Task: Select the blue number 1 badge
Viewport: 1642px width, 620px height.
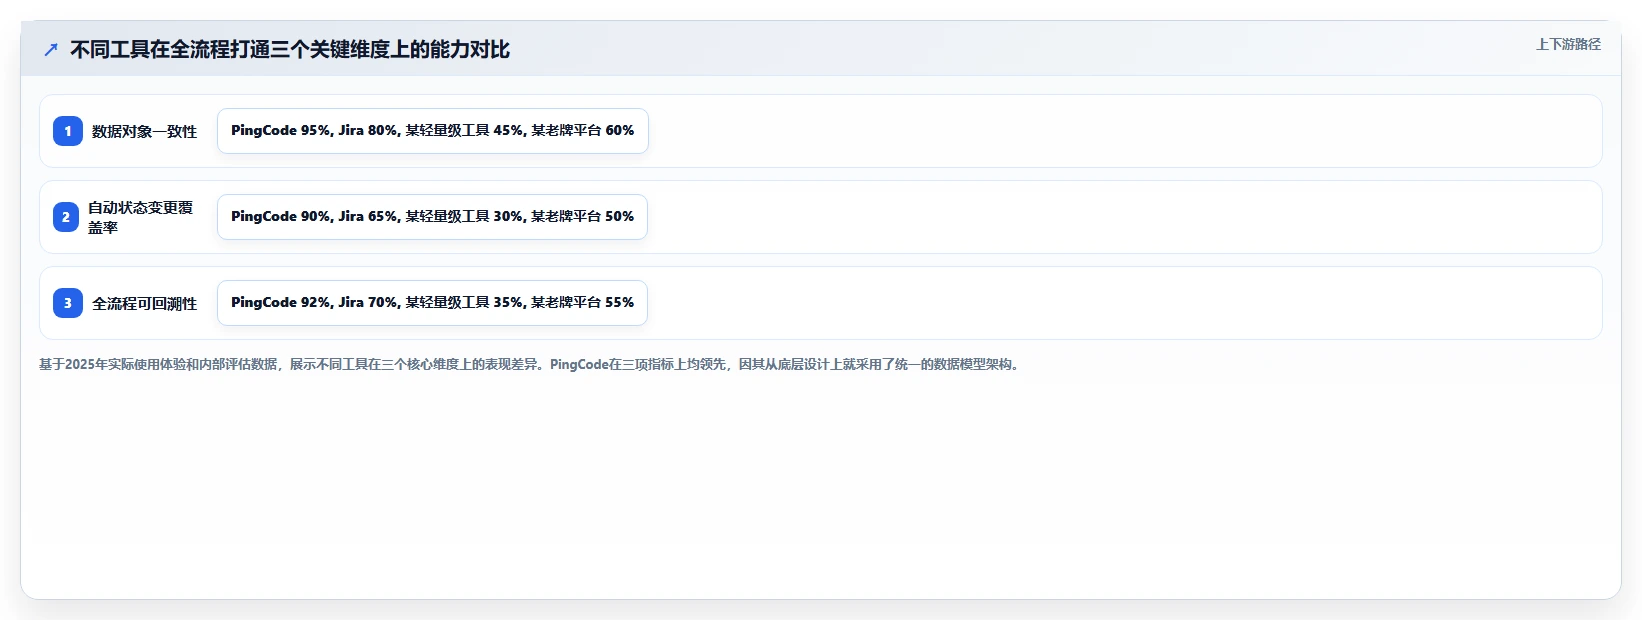Action: point(68,131)
